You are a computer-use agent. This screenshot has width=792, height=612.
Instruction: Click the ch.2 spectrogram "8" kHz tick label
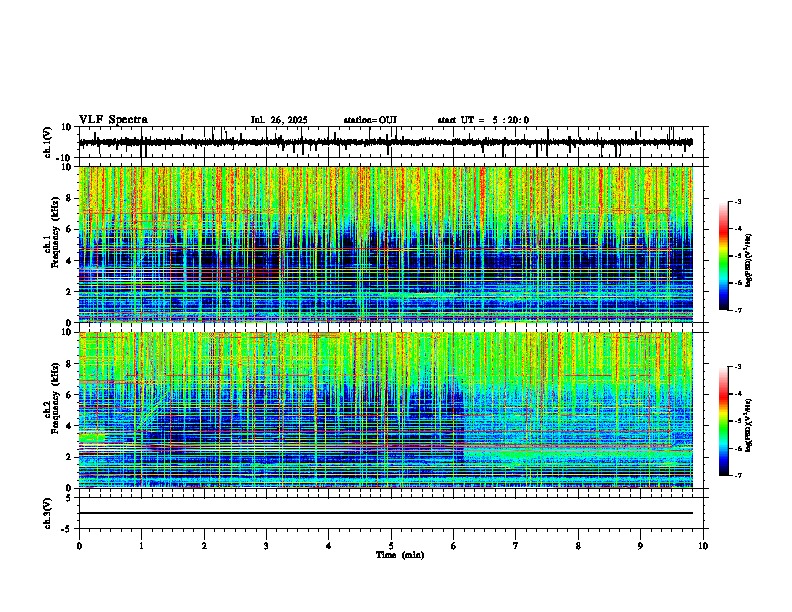click(70, 364)
